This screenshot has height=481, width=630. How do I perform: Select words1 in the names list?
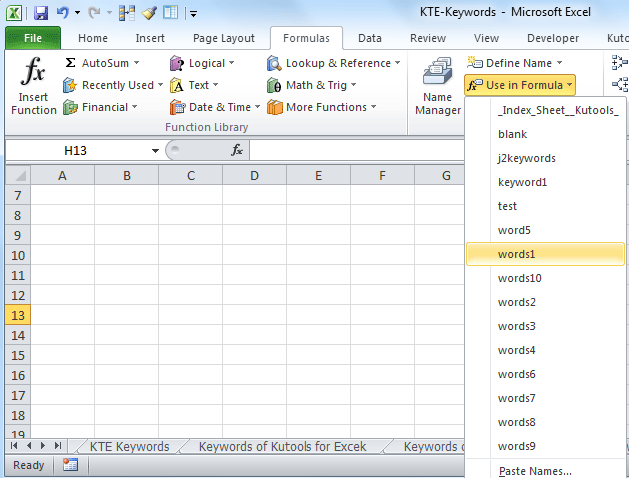[545, 254]
